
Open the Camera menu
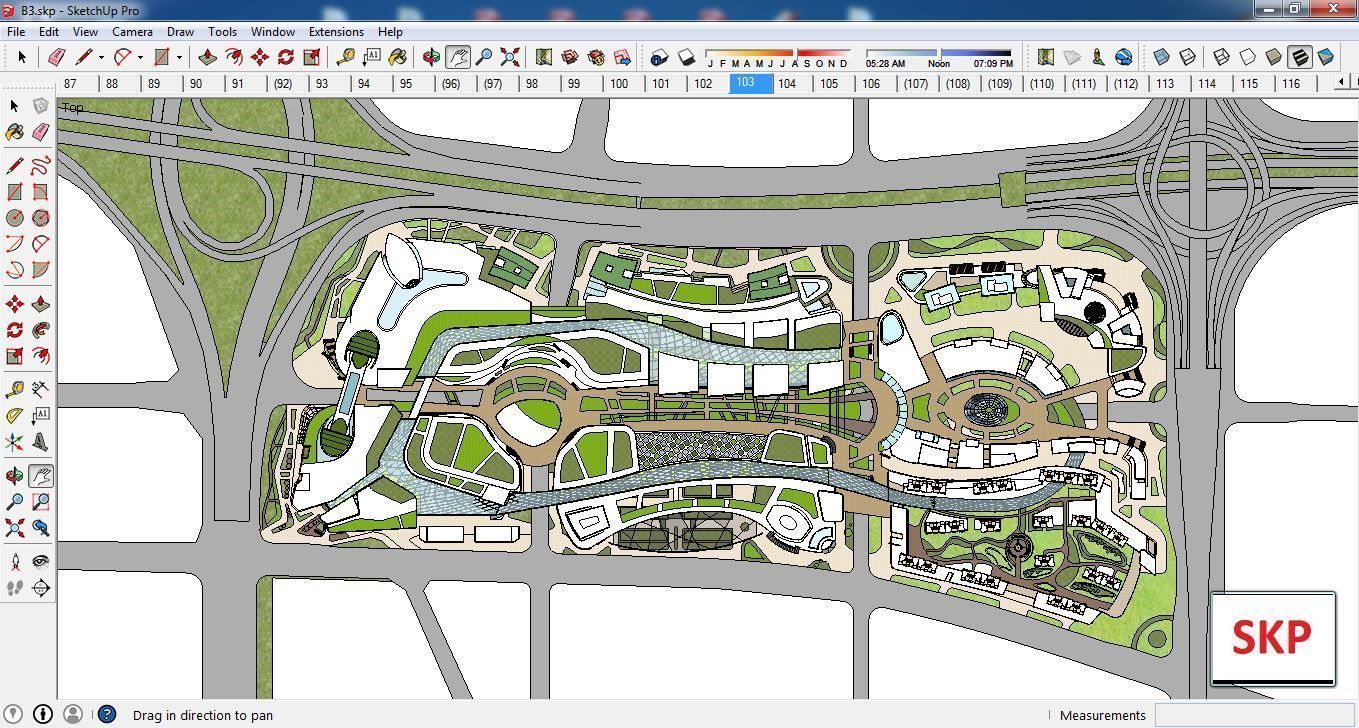132,31
